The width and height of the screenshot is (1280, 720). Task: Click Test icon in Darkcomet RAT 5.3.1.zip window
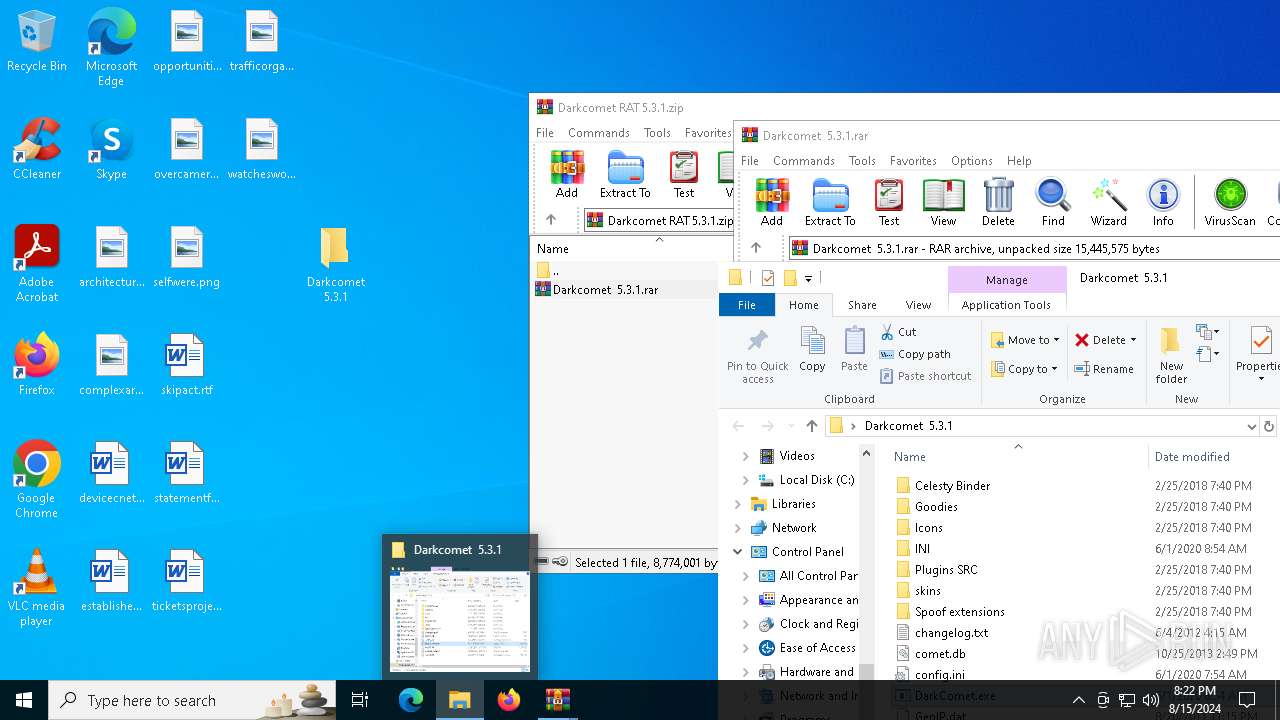point(684,174)
